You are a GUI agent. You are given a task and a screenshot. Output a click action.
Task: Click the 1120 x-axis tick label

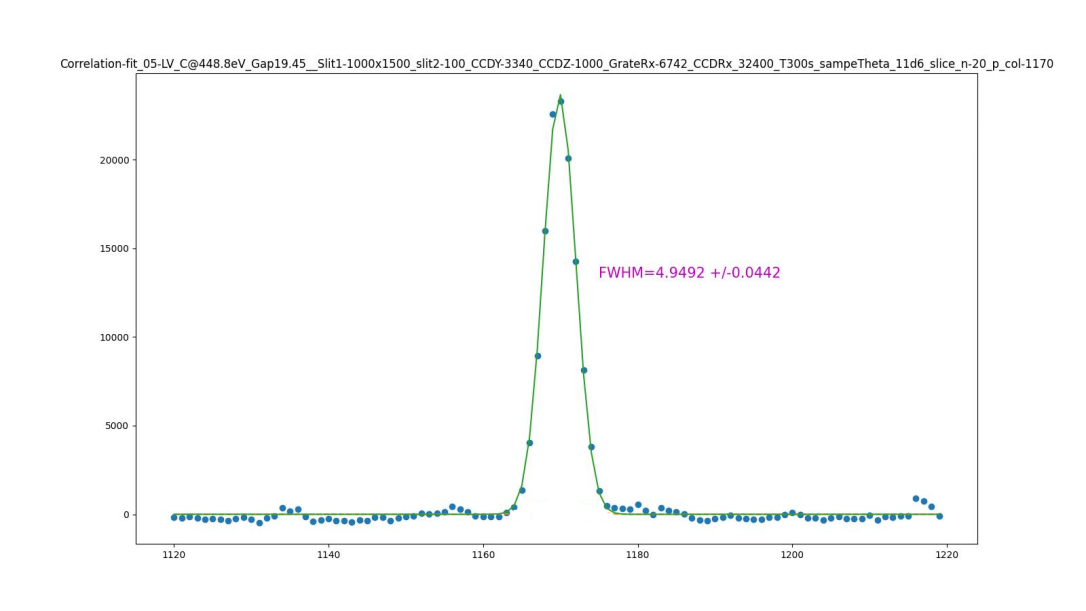pyautogui.click(x=174, y=556)
